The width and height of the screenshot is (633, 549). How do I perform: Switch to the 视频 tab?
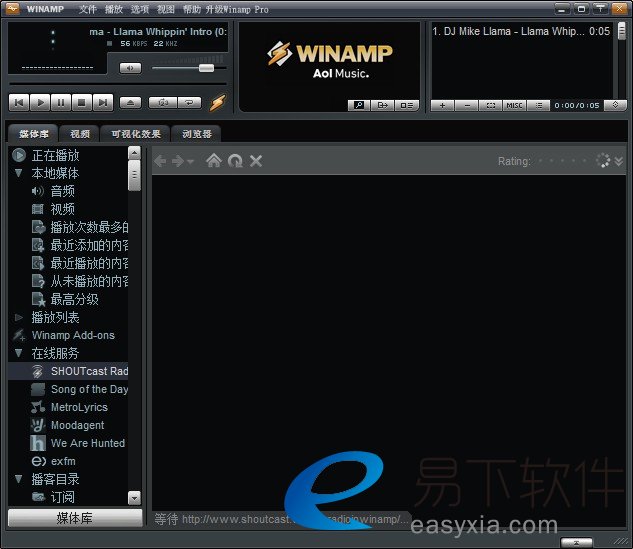(80, 134)
